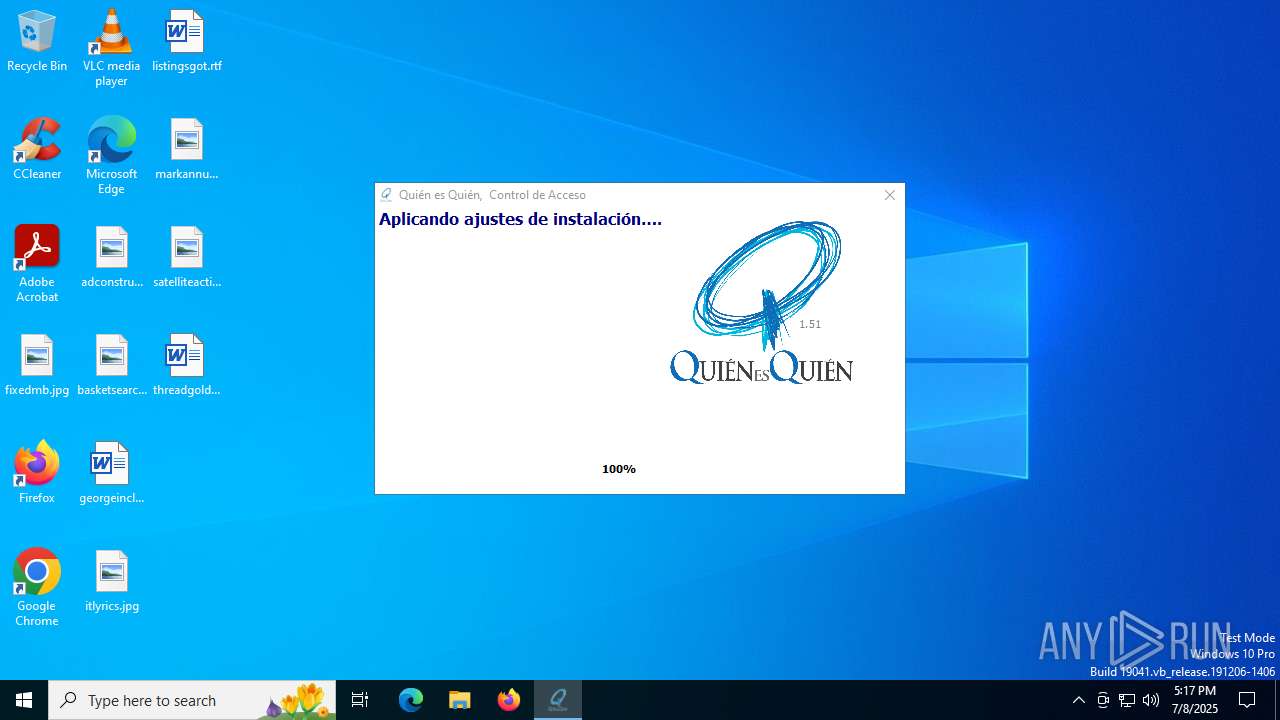Screen dimensions: 1280x720
Task: Launch Firefox from the desktop shortcut
Action: click(x=37, y=474)
